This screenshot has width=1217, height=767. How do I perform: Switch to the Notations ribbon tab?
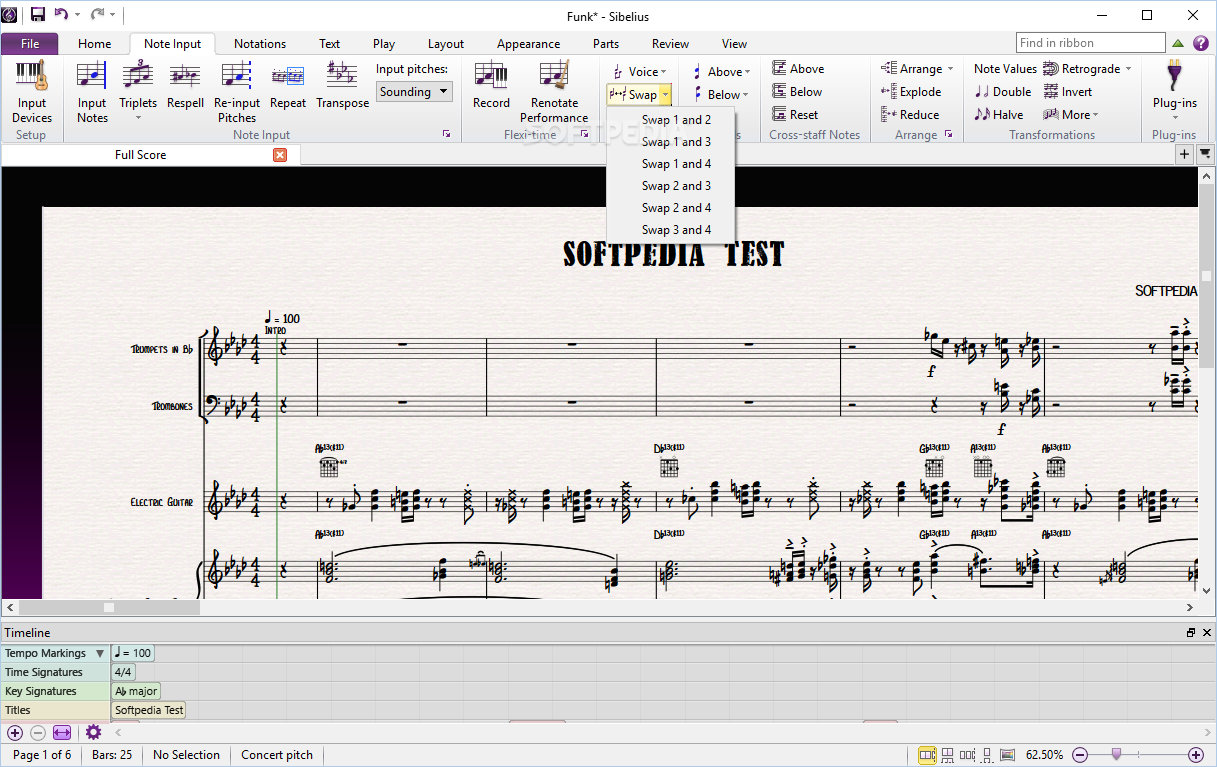[260, 44]
